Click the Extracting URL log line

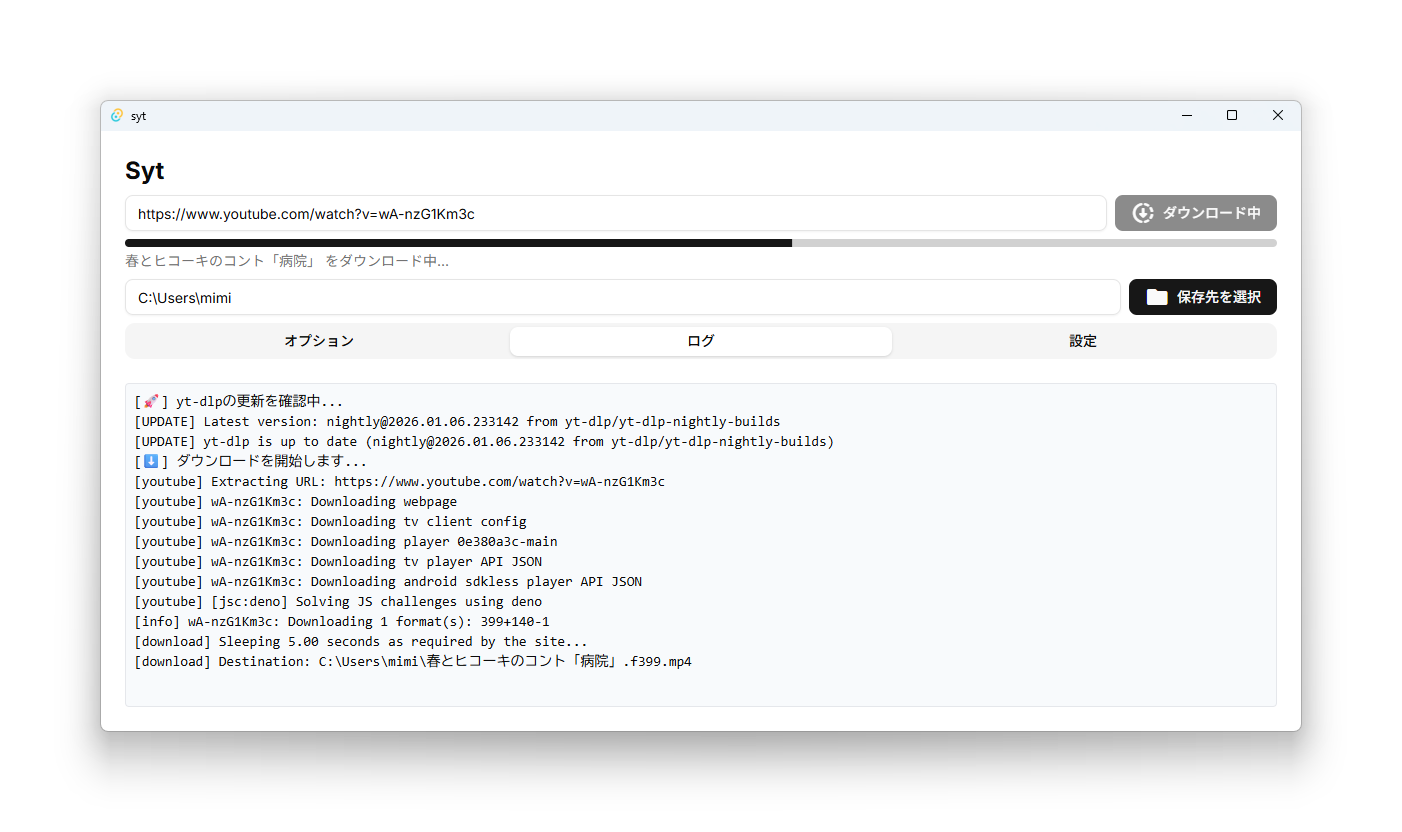coord(399,482)
